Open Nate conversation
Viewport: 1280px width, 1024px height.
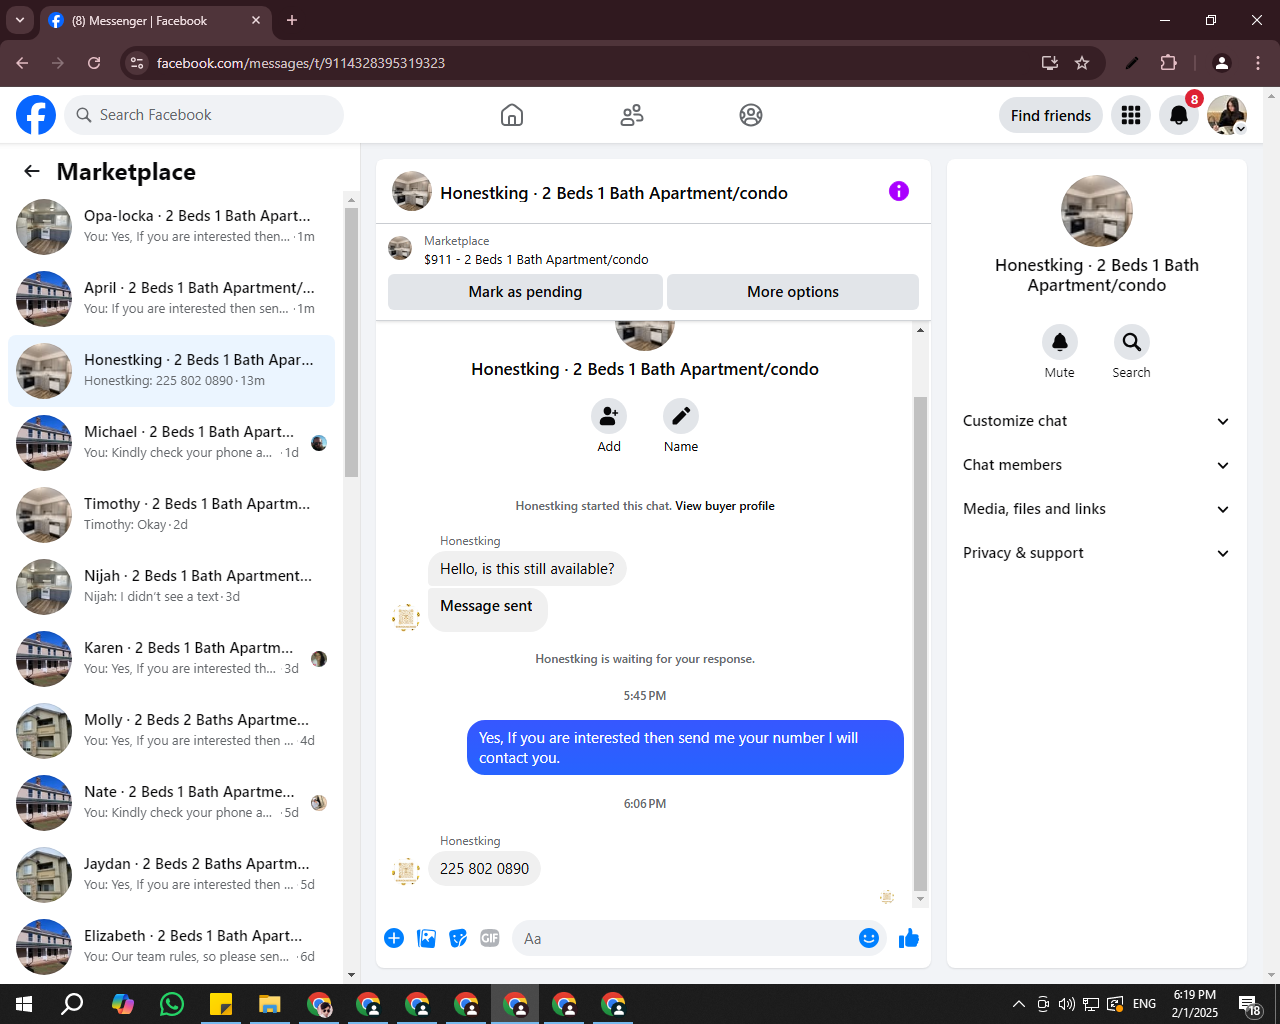tap(172, 803)
